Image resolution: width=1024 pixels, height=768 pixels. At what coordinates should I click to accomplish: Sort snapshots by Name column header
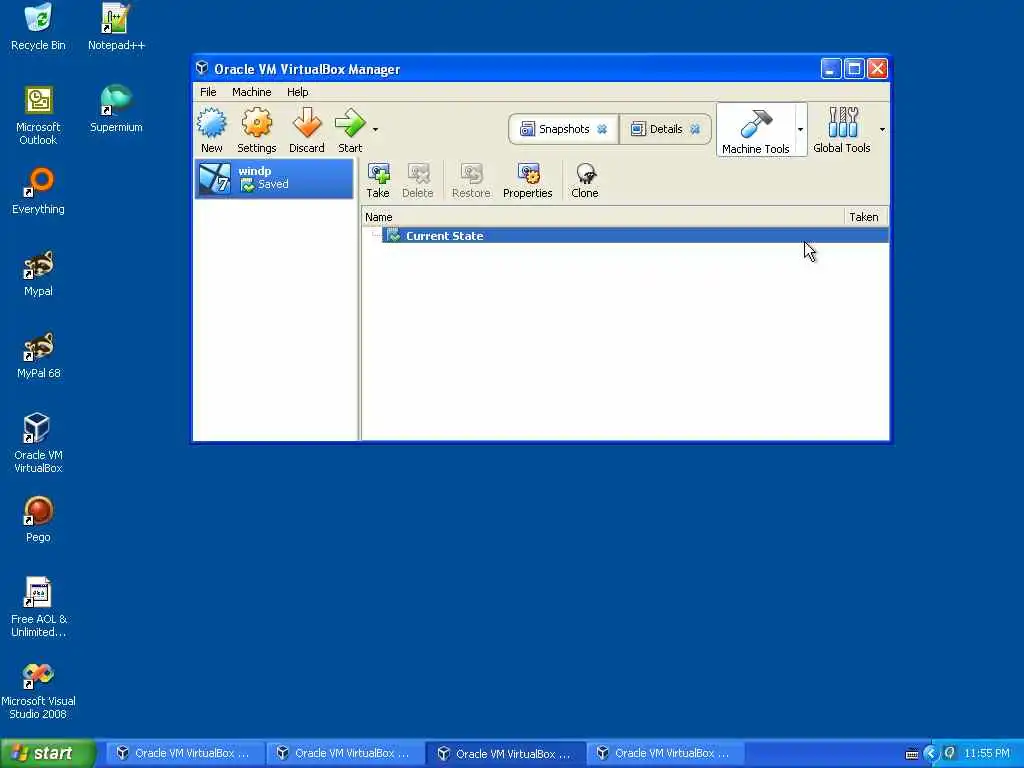point(603,217)
